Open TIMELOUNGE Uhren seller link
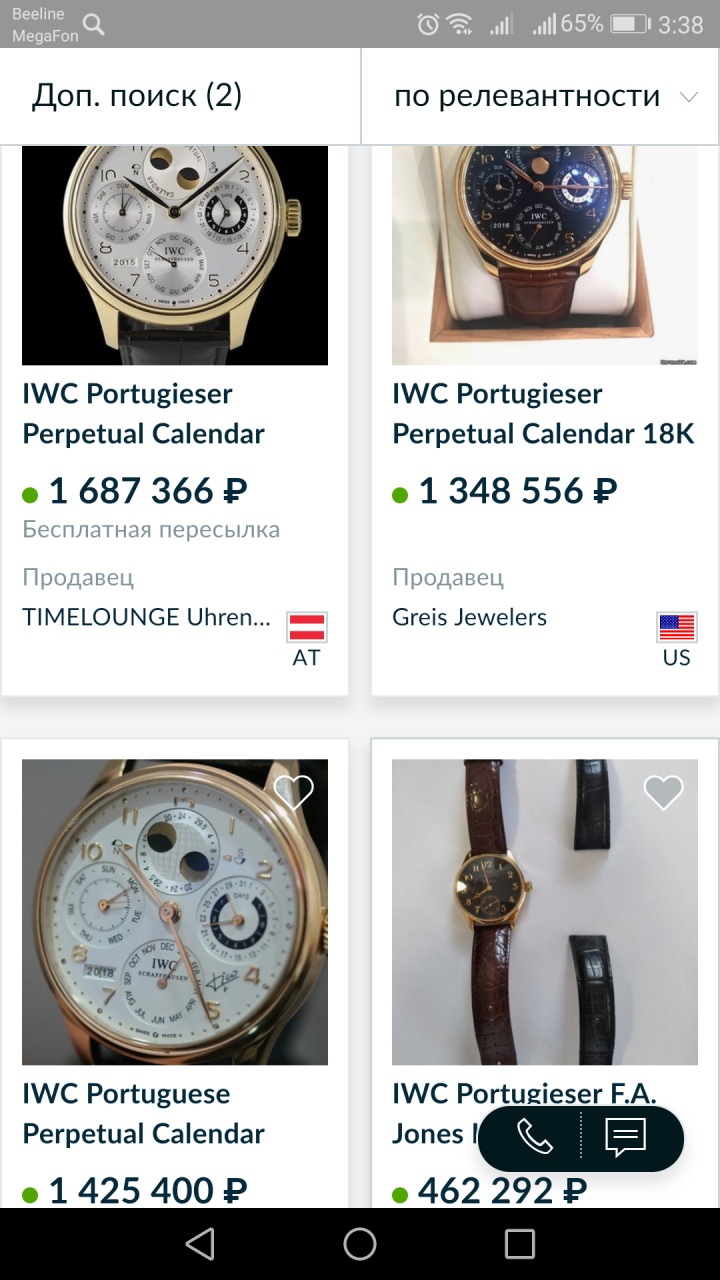This screenshot has width=720, height=1280. point(147,617)
